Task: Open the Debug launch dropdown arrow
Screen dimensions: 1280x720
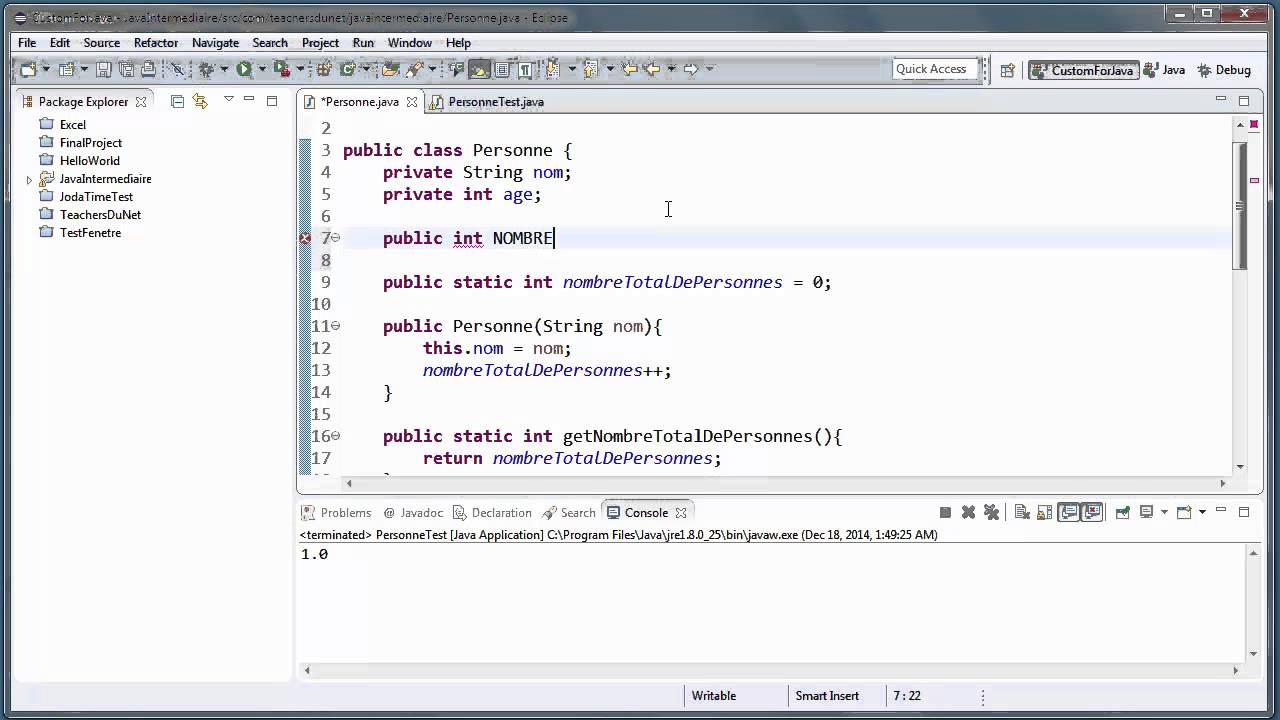Action: click(224, 69)
